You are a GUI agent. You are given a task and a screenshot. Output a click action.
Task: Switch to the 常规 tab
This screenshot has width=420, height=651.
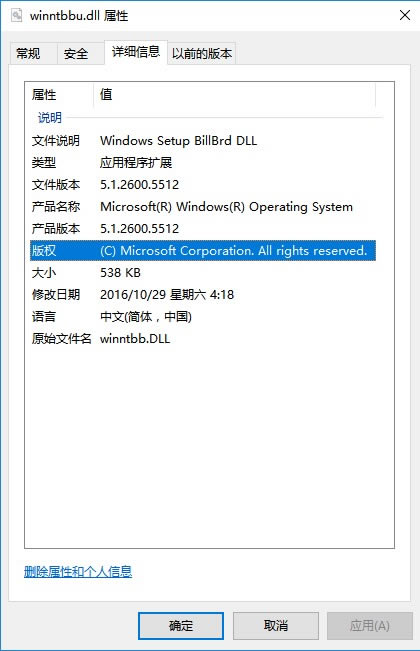[28, 54]
